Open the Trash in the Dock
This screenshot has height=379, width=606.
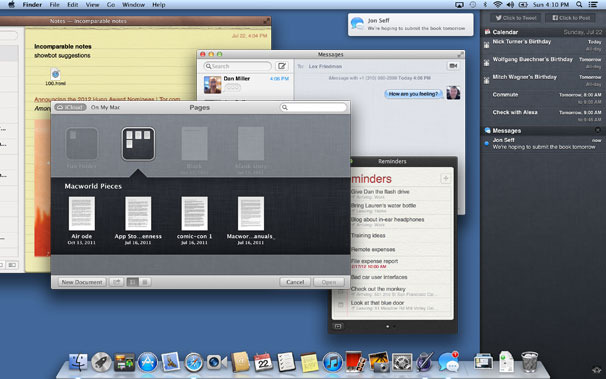529,362
